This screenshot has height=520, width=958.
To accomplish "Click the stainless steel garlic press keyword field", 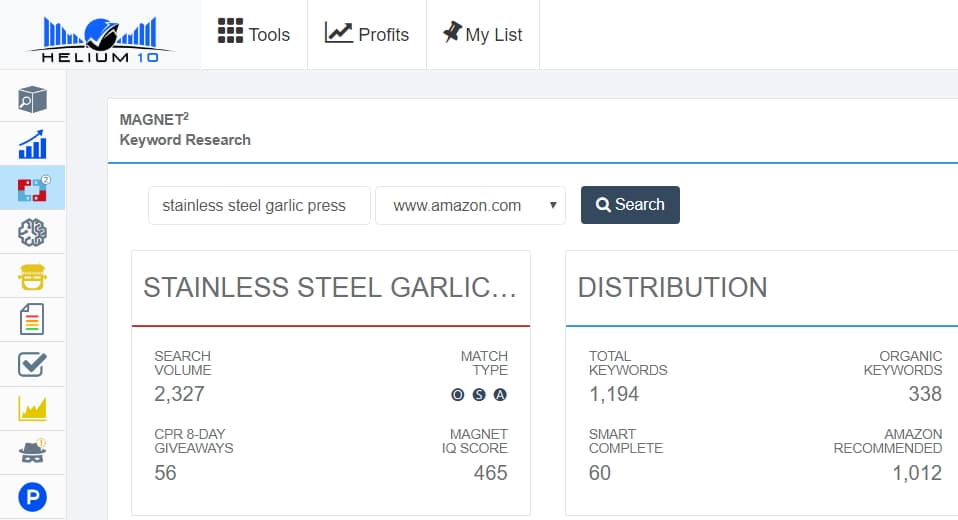I will 259,205.
